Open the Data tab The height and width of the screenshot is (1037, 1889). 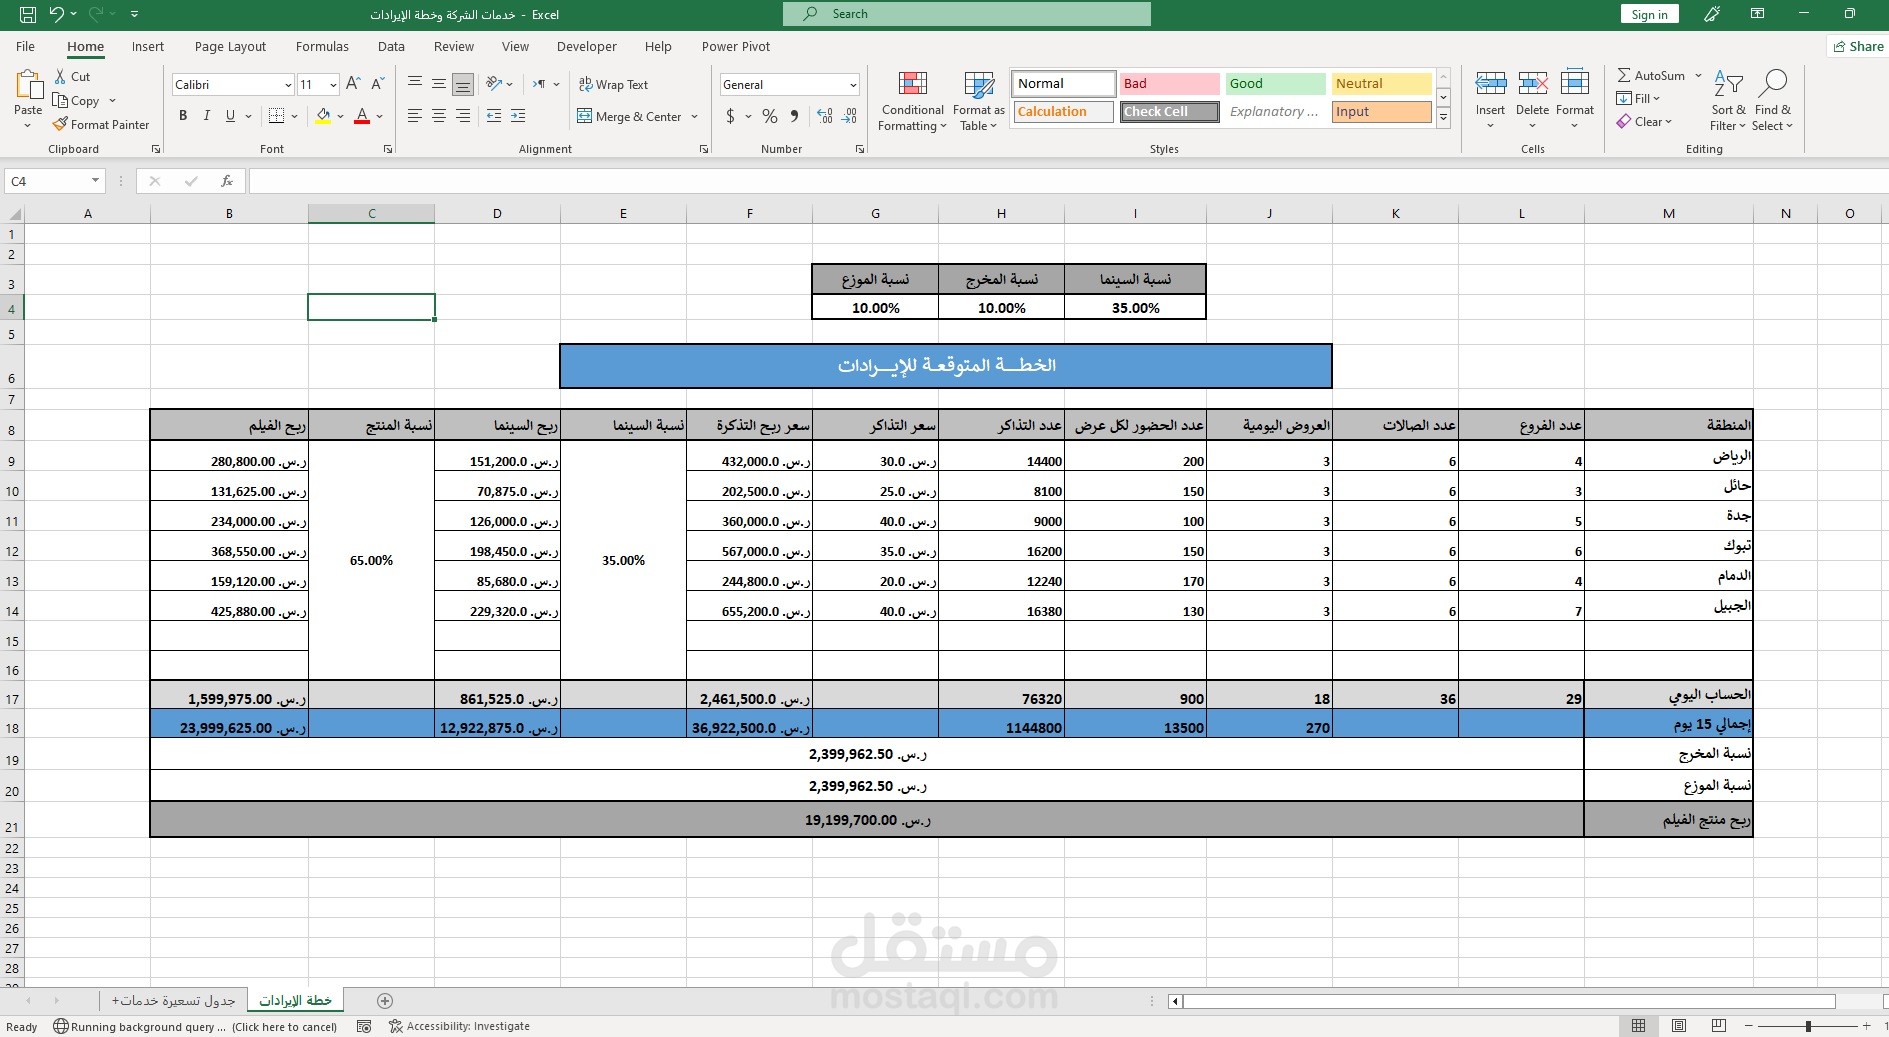[391, 46]
